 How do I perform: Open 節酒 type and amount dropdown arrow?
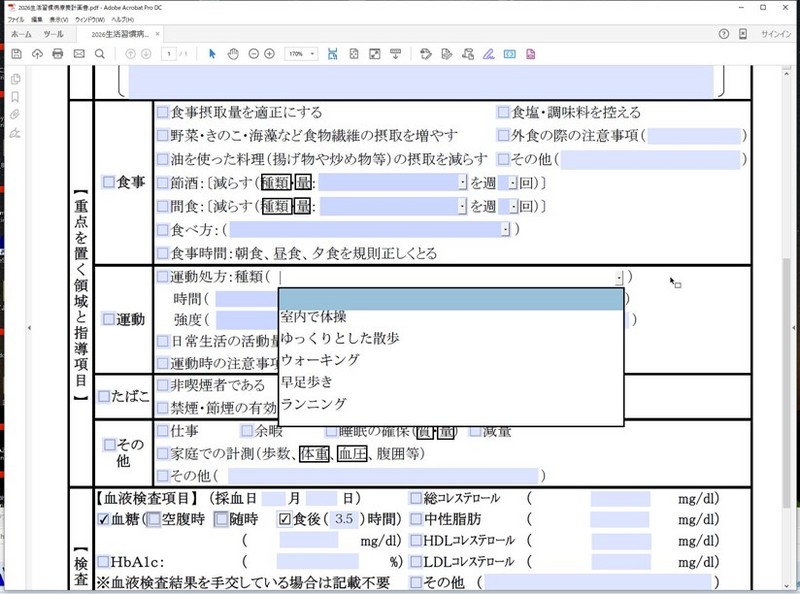(462, 183)
